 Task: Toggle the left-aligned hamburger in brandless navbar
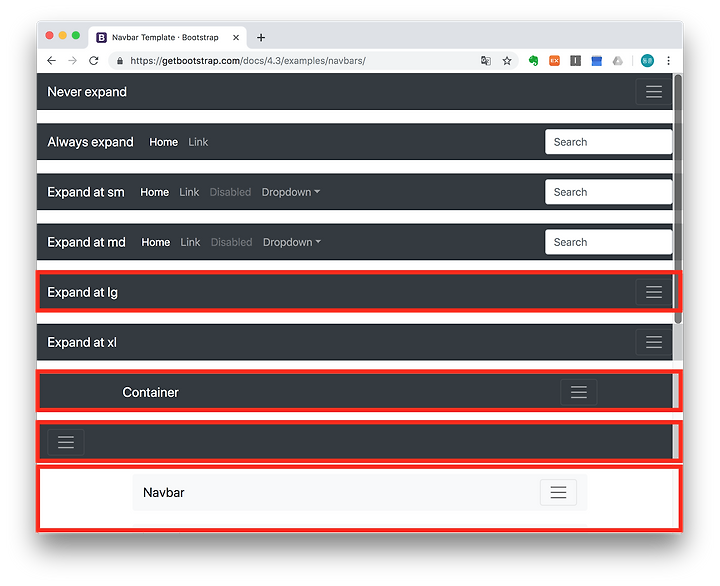tap(66, 442)
